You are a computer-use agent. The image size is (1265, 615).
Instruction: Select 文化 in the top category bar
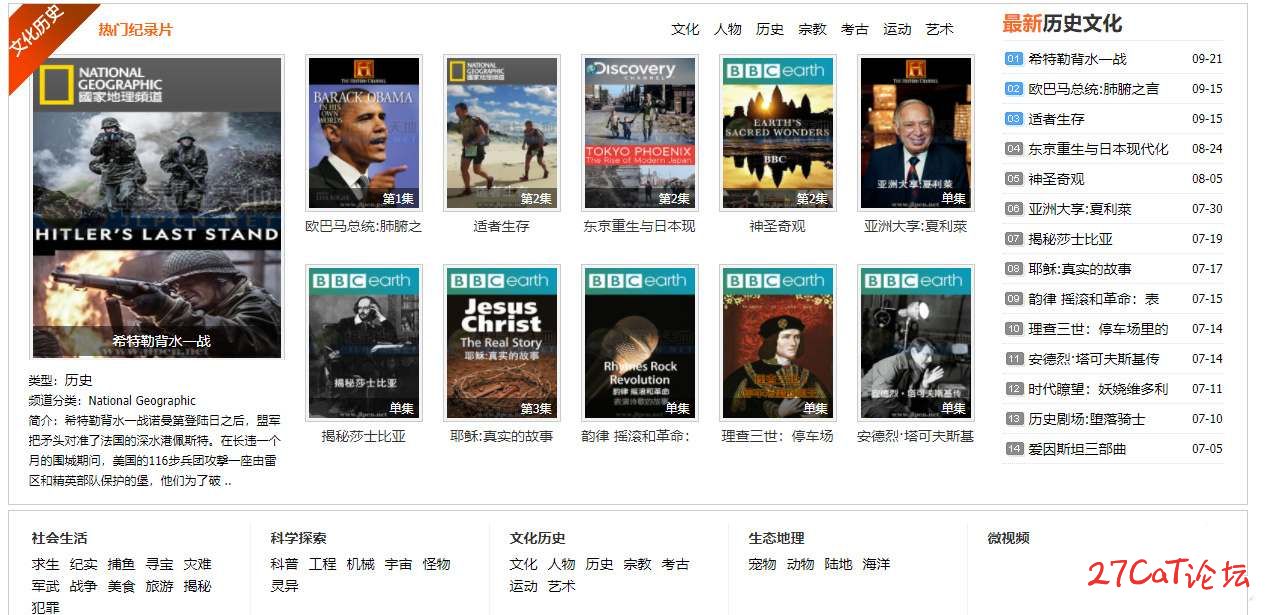[685, 30]
